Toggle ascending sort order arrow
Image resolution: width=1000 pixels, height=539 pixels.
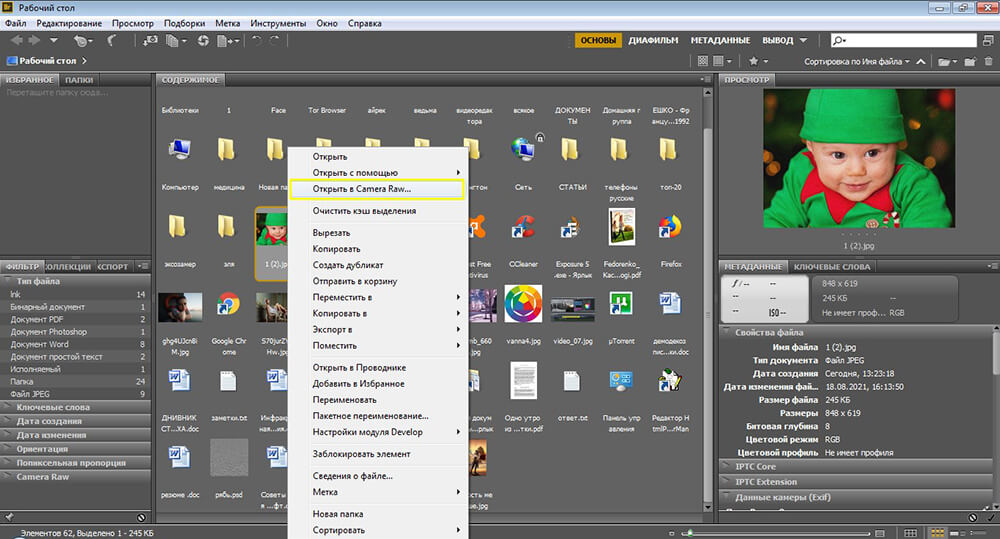[x=920, y=62]
